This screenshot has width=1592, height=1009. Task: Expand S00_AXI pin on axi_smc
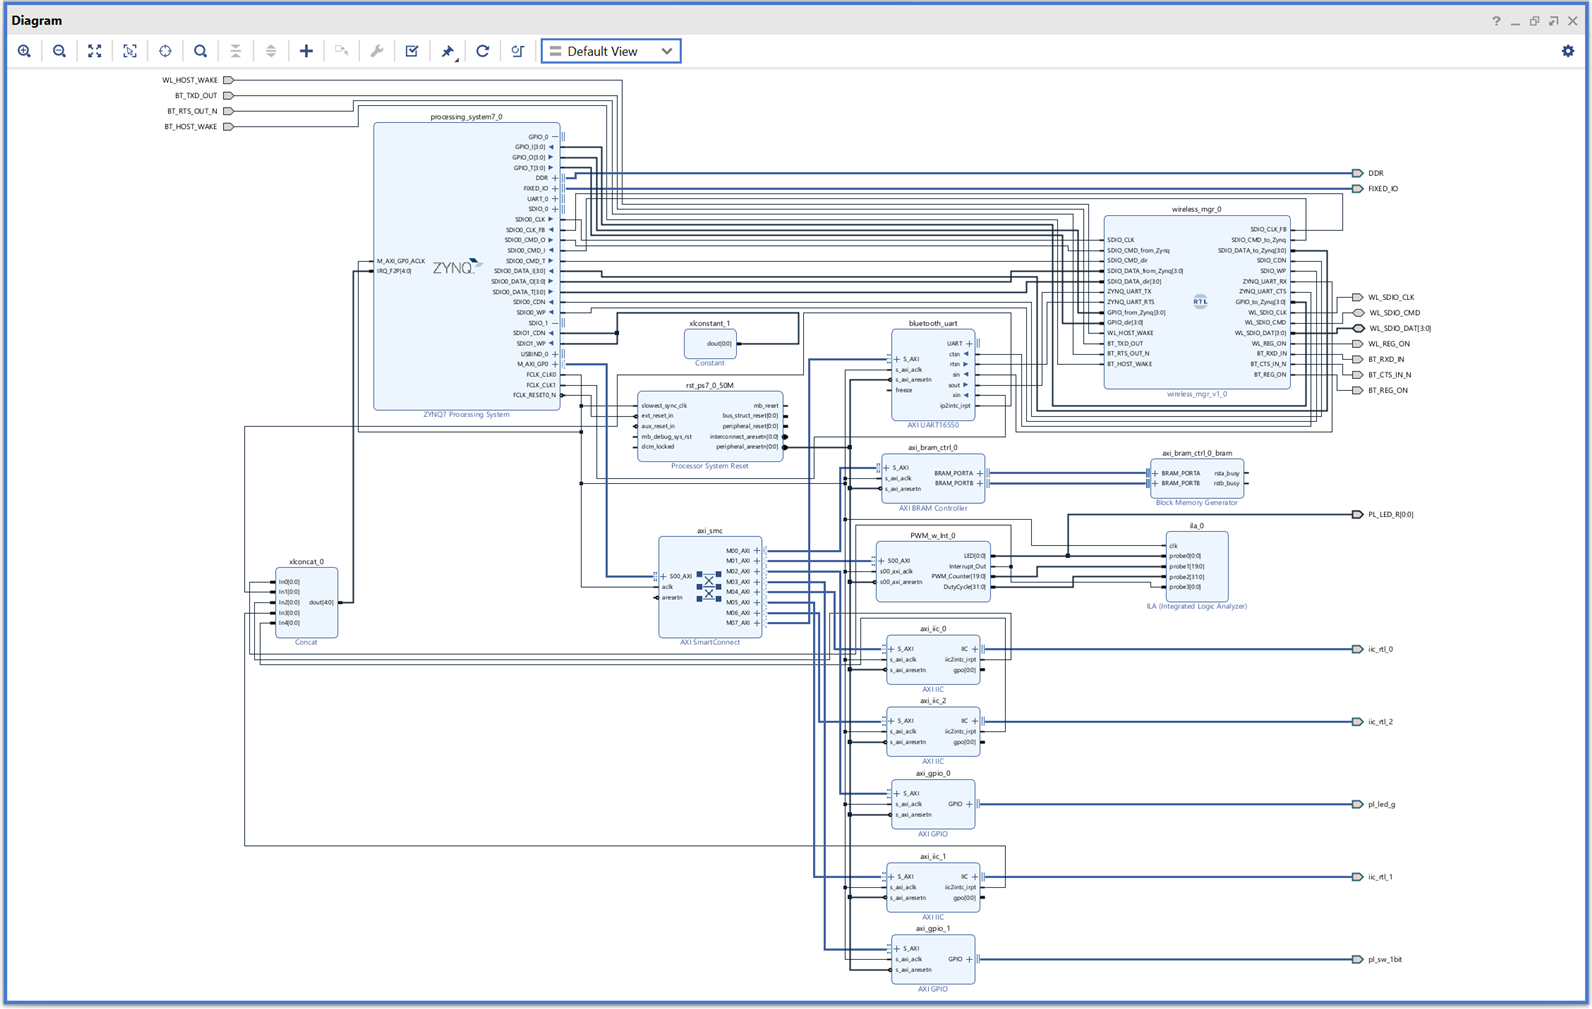[664, 576]
